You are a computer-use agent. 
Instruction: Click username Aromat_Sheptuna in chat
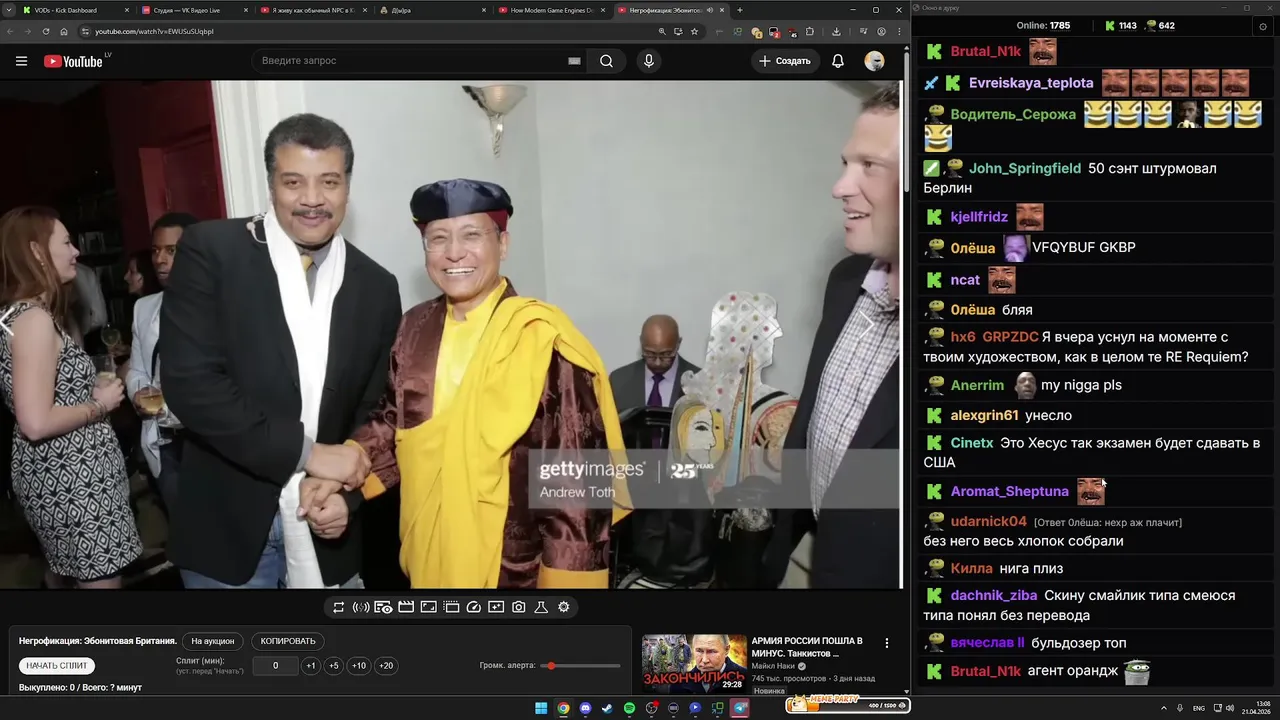(1010, 491)
